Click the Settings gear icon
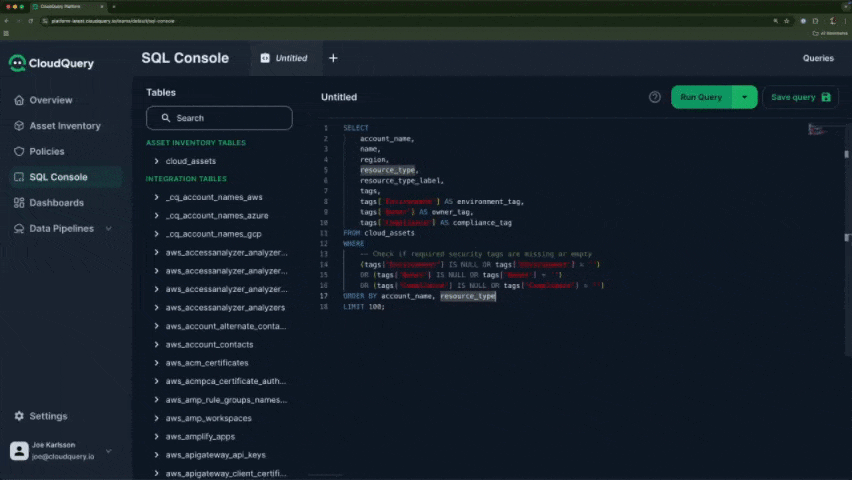Screen dimensions: 852x480 19,416
